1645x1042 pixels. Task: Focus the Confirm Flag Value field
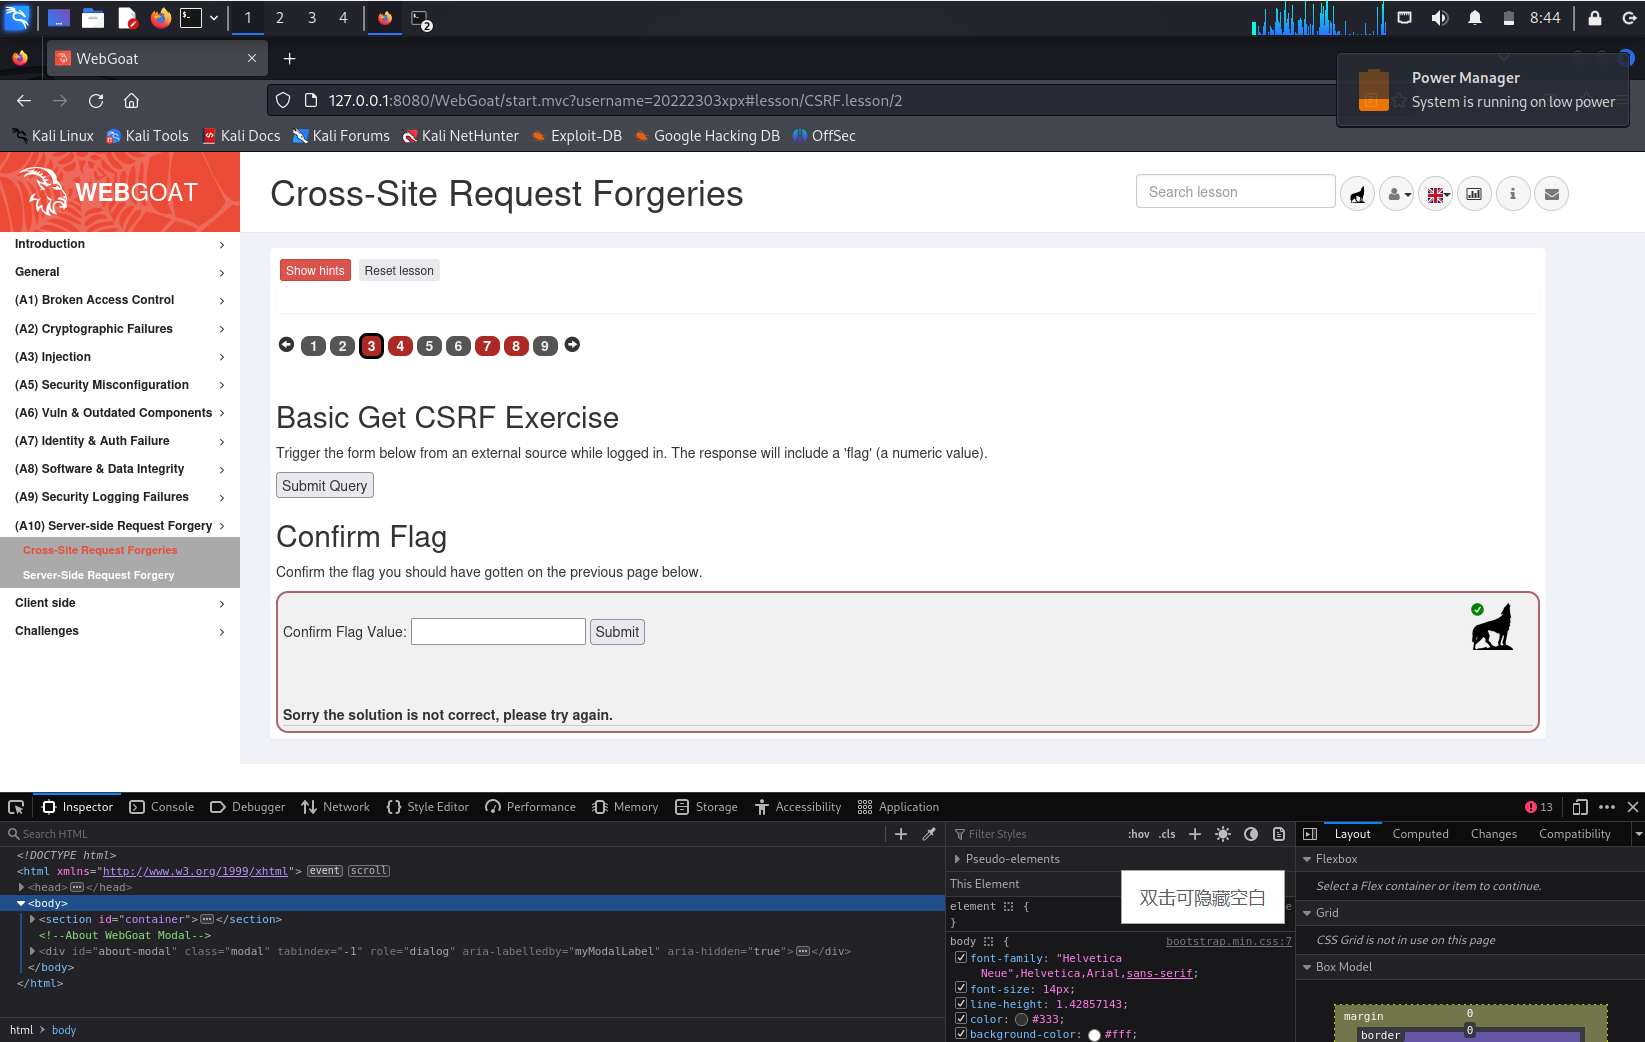click(498, 632)
